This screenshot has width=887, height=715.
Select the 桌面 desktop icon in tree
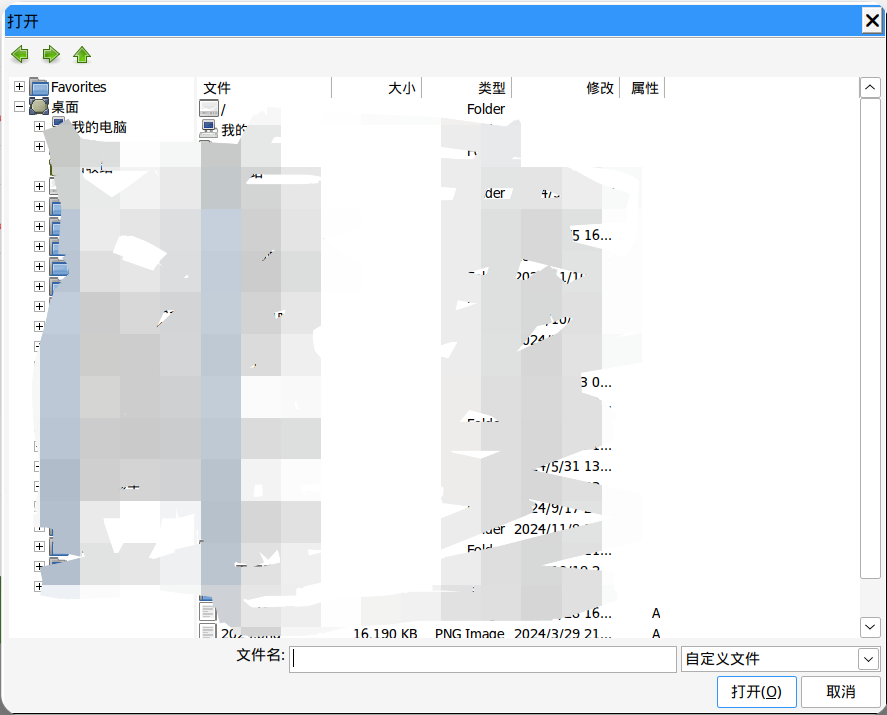click(39, 107)
